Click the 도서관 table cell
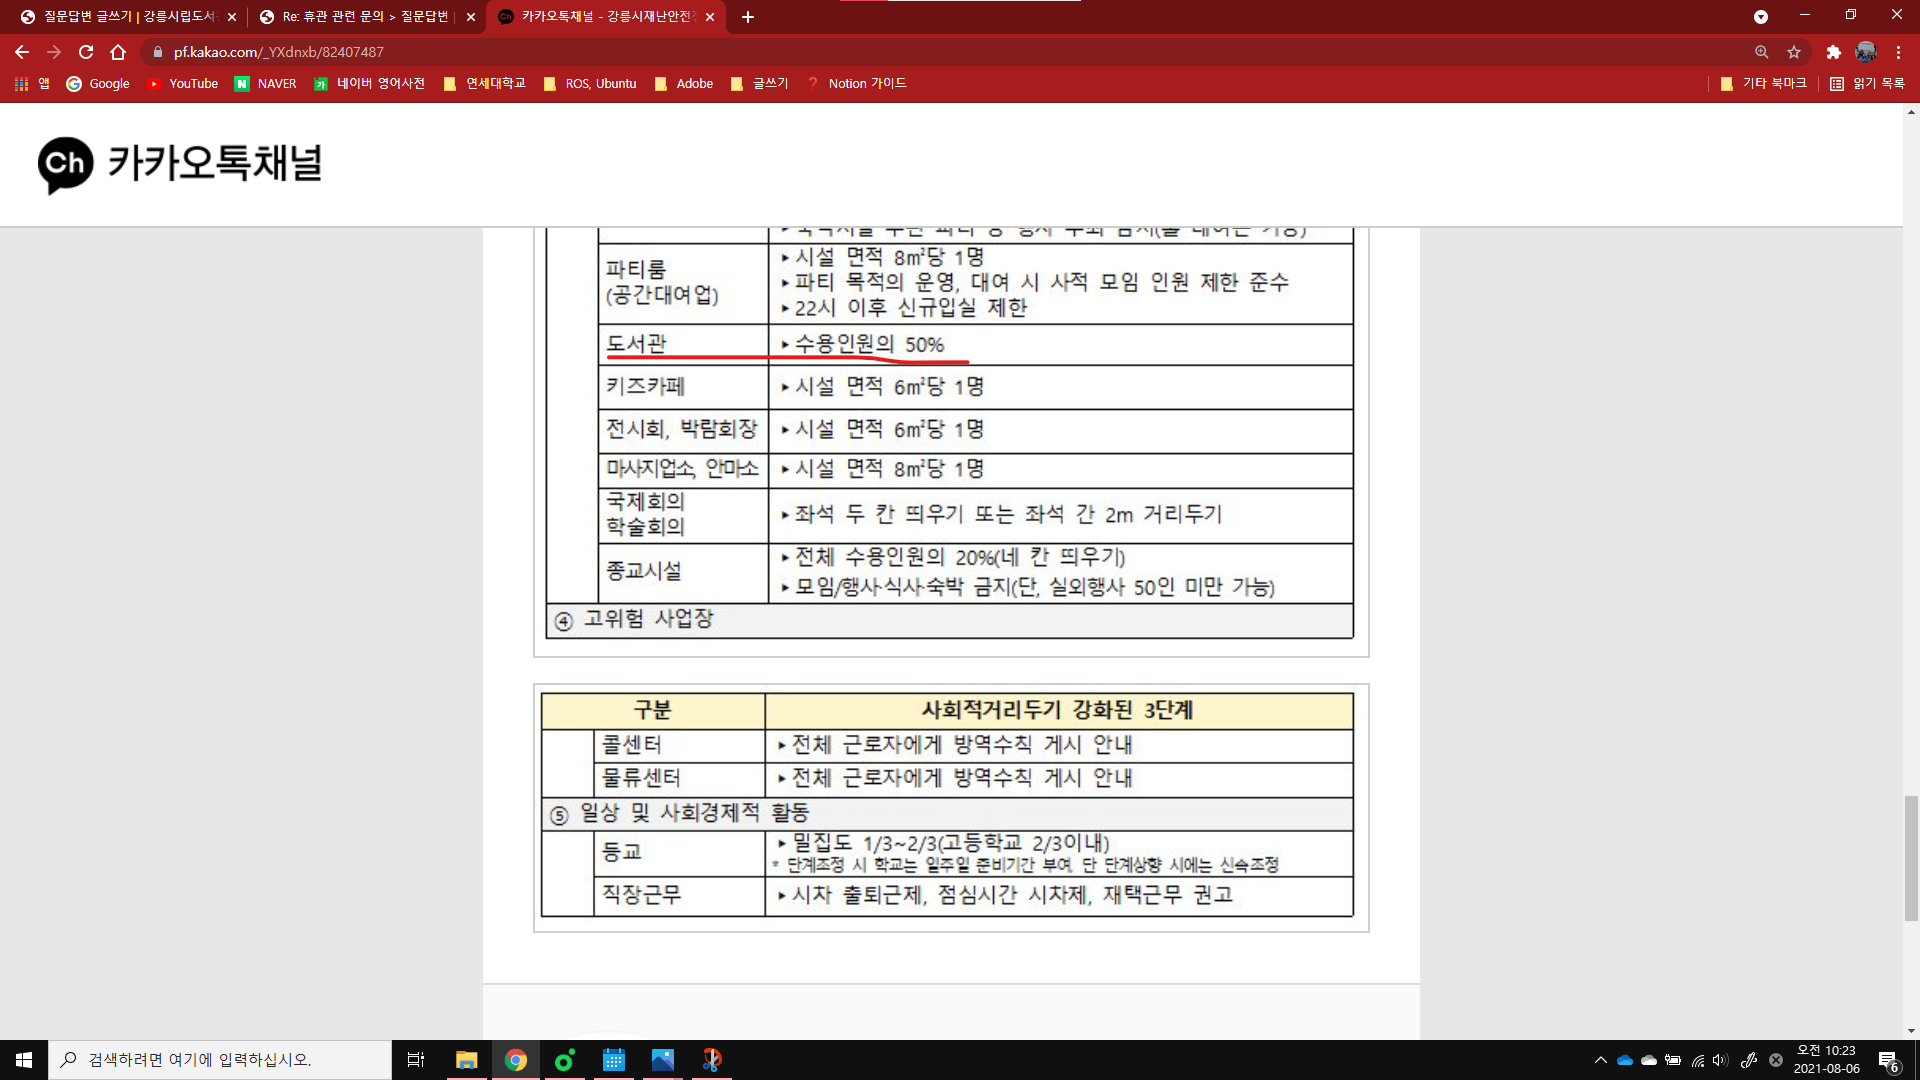This screenshot has width=1920, height=1080. (683, 344)
